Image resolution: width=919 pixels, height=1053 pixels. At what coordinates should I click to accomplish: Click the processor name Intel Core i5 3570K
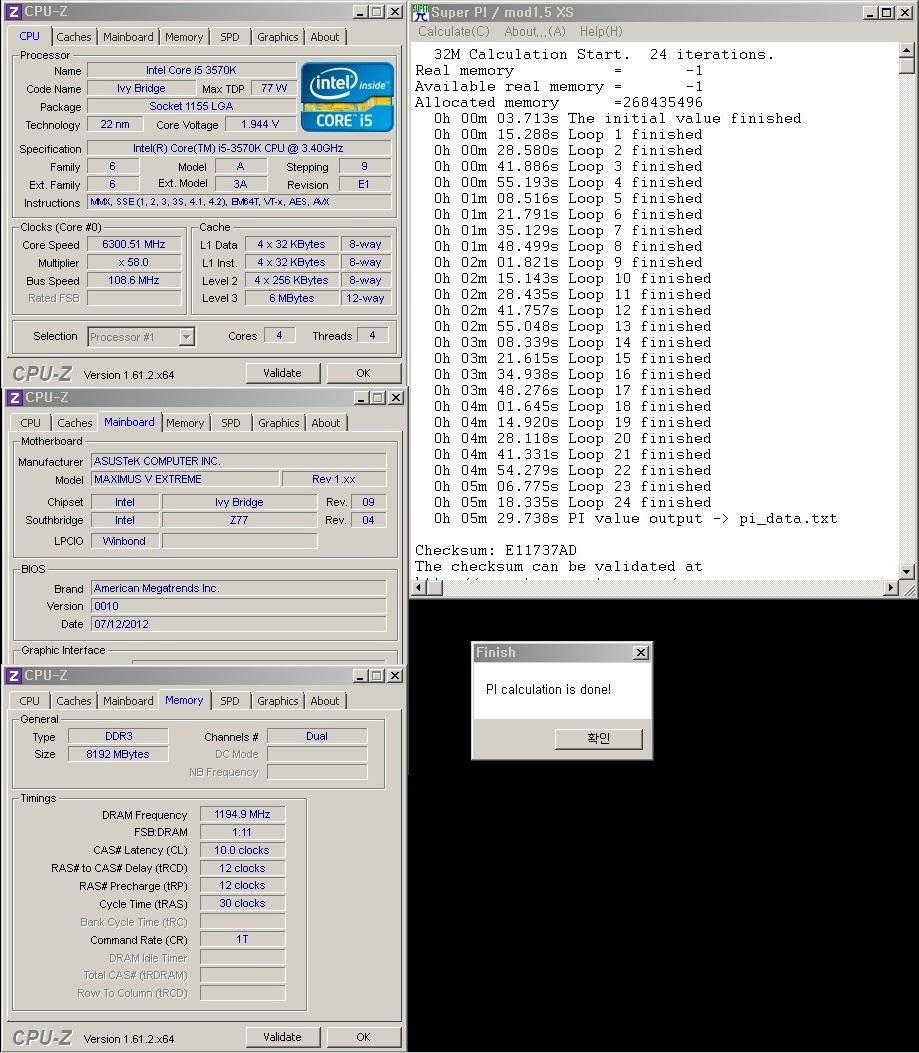(191, 70)
